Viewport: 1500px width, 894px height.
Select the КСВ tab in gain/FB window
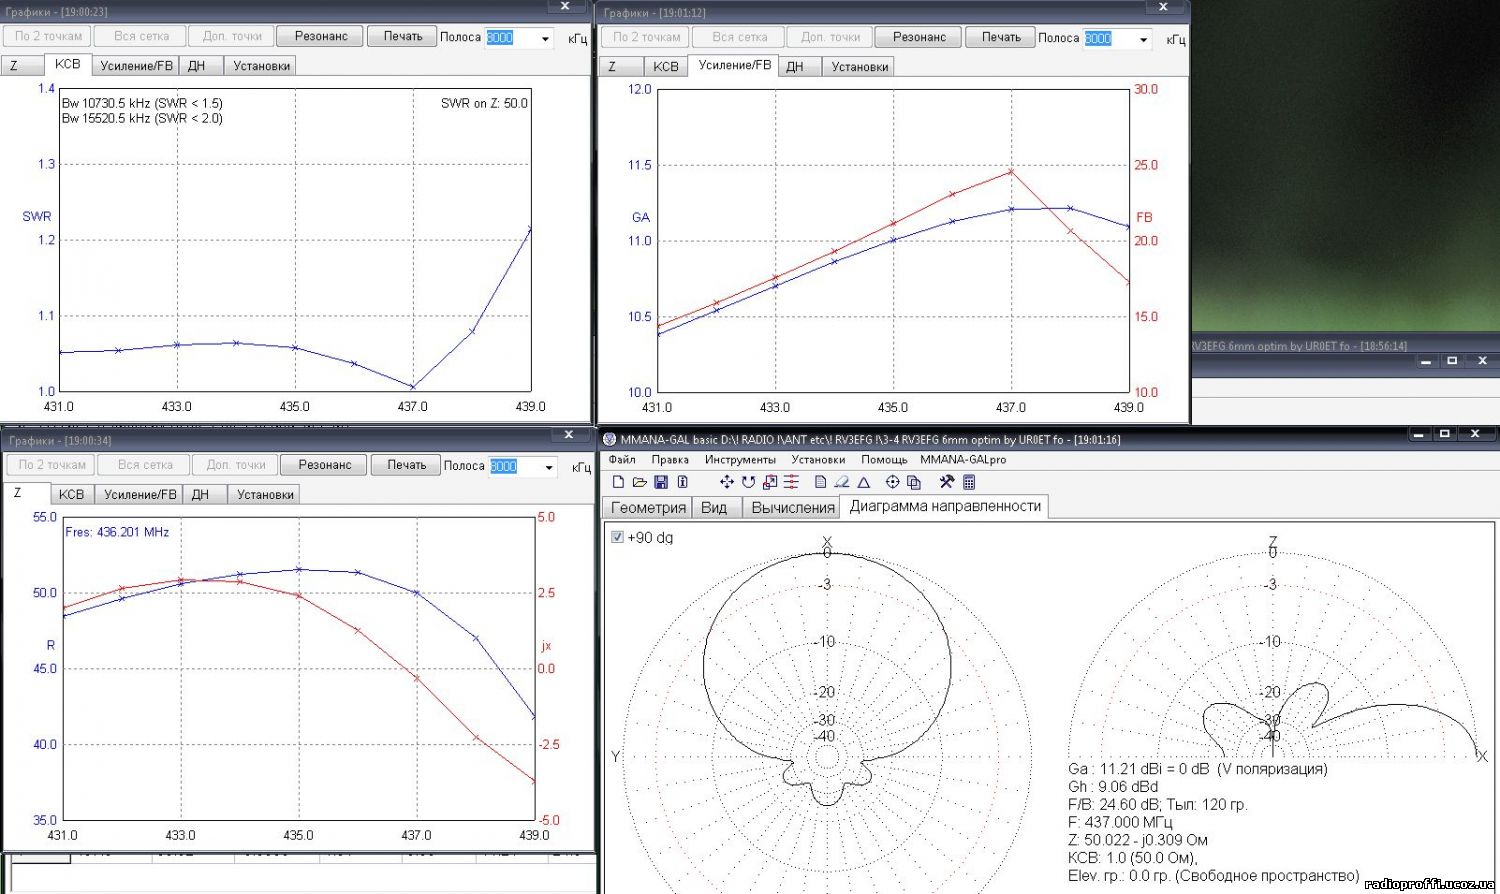665,67
